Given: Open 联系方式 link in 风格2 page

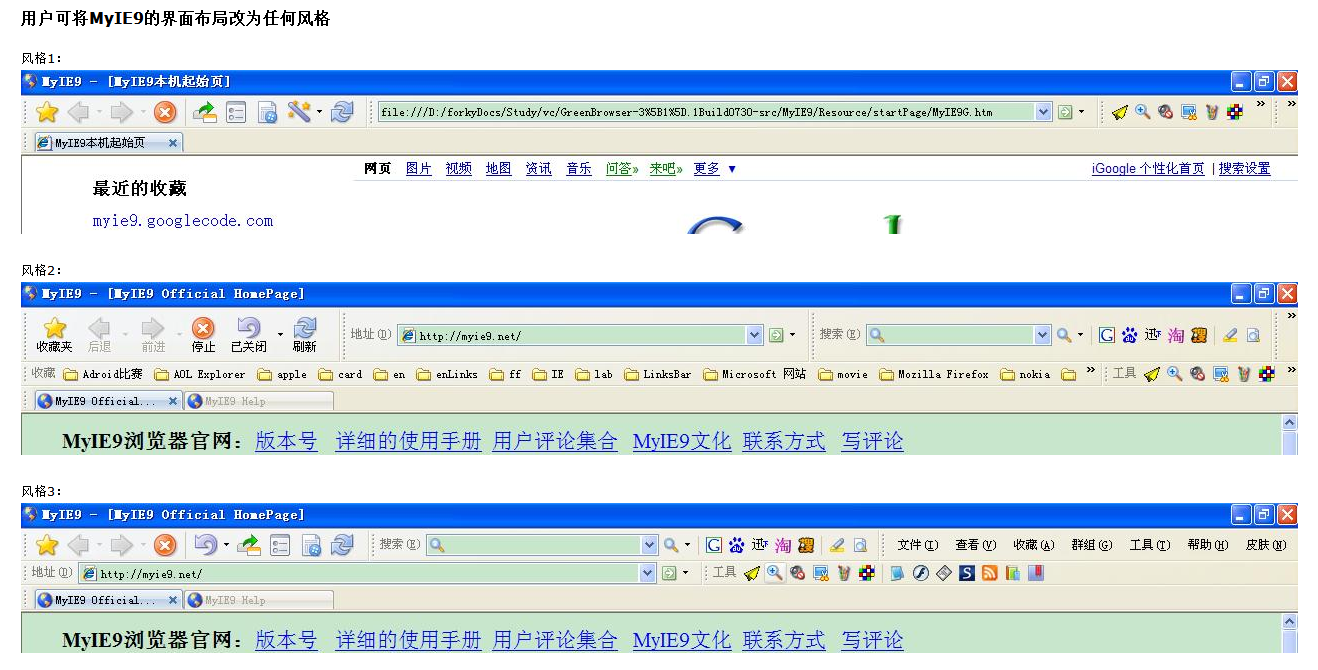Looking at the screenshot, I should (x=784, y=441).
